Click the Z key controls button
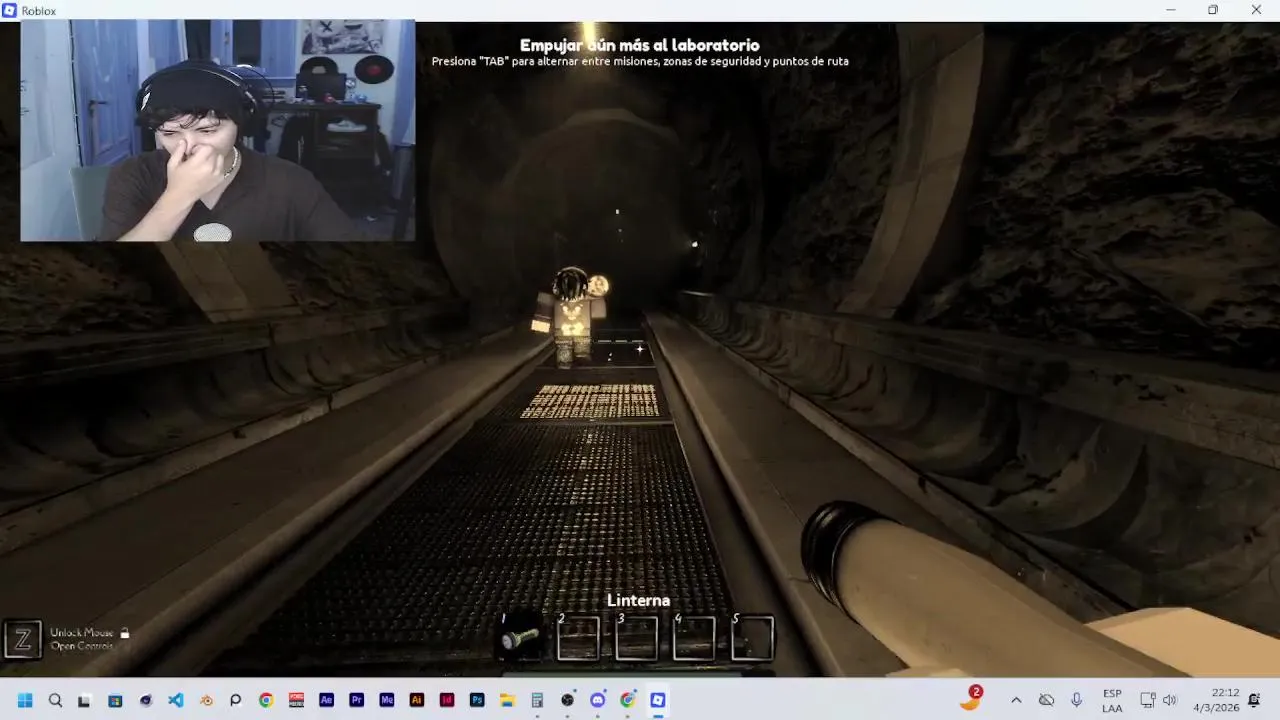The image size is (1280, 720). (23, 639)
